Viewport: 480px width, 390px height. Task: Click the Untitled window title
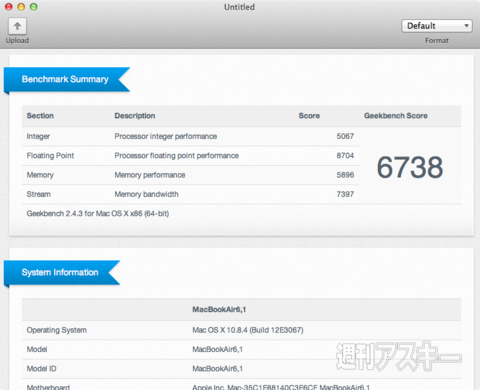click(x=239, y=7)
